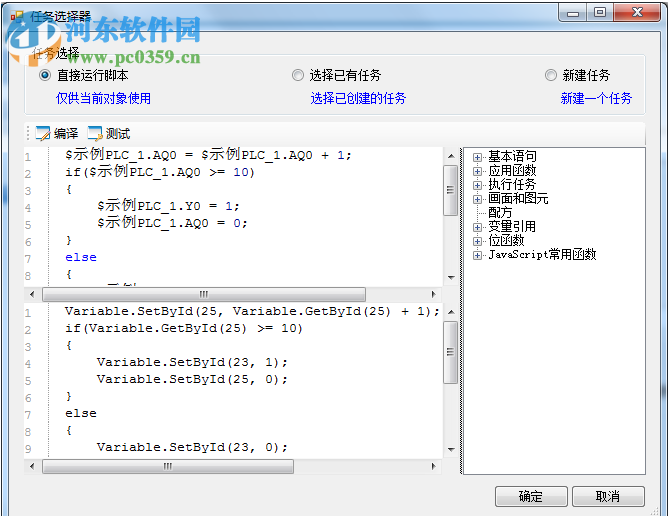Click line '$示例PLC_1.AQ0 = 0;' in upper editor
This screenshot has width=672, height=516.
click(172, 223)
